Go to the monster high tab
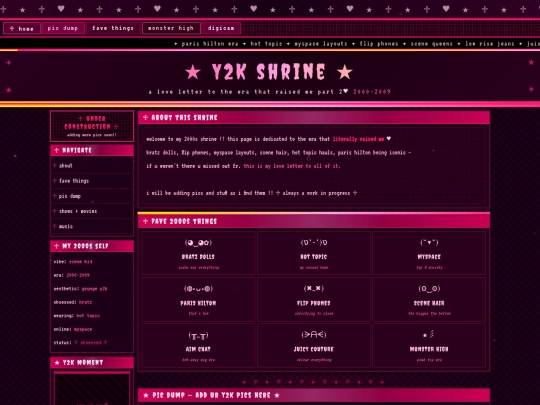Viewport: 540px width, 405px height. click(x=171, y=28)
